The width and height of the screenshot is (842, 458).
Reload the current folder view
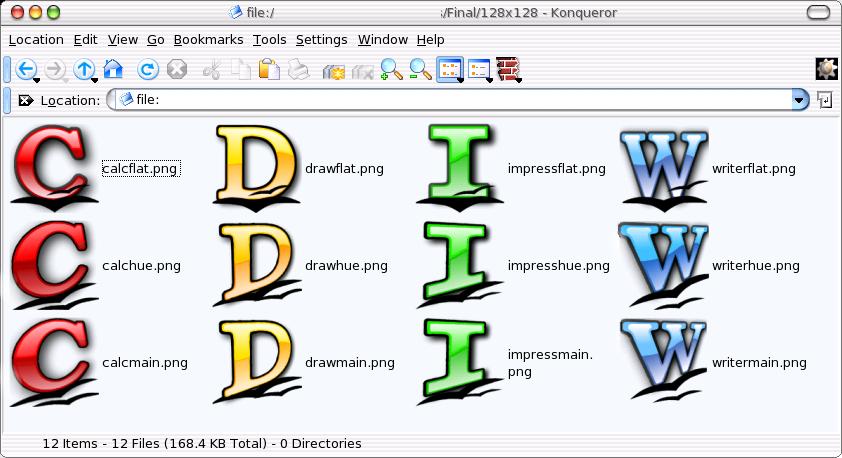tap(148, 69)
